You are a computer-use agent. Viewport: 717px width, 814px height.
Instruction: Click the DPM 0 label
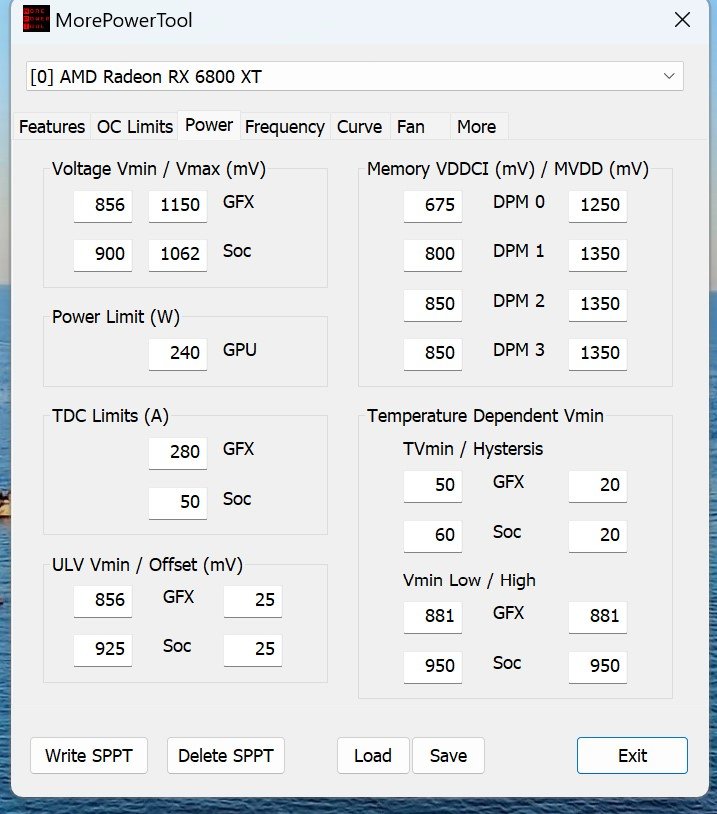coord(518,202)
